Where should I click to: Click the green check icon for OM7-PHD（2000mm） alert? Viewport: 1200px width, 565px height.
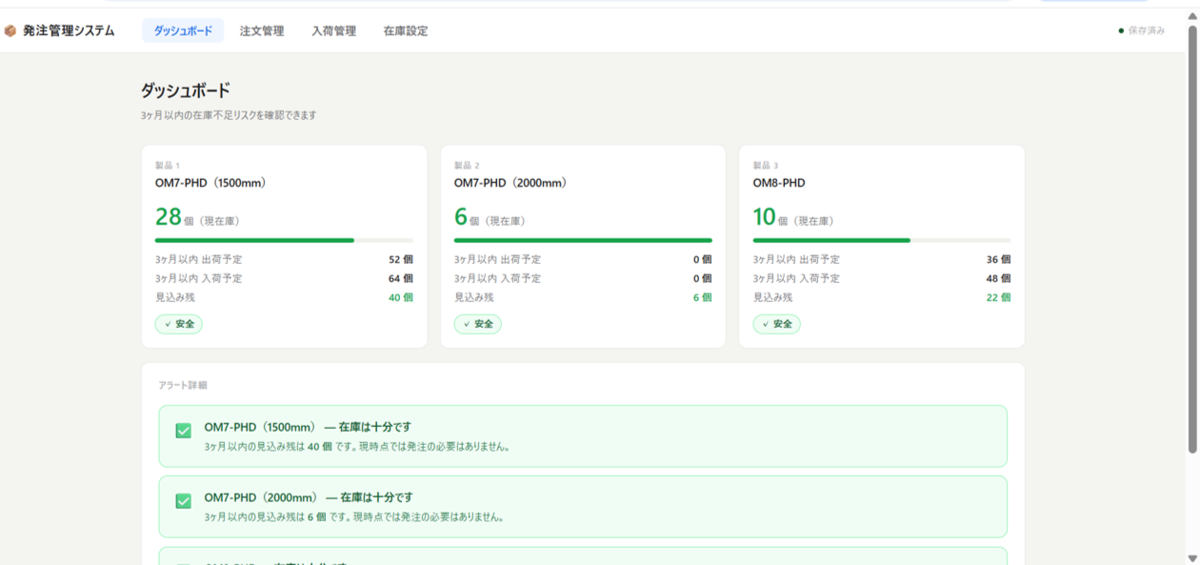point(183,501)
